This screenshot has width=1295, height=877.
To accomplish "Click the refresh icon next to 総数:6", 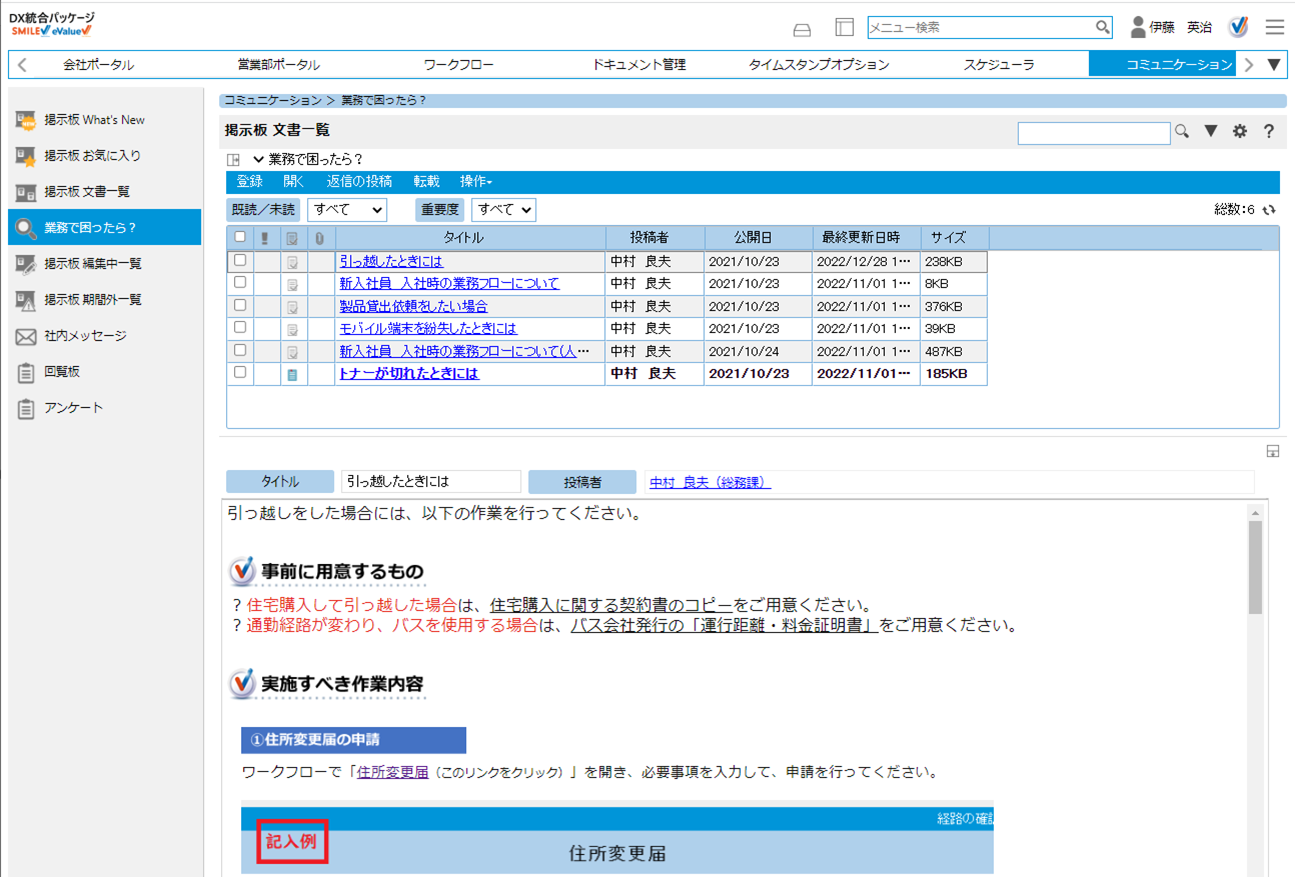I will click(x=1270, y=210).
